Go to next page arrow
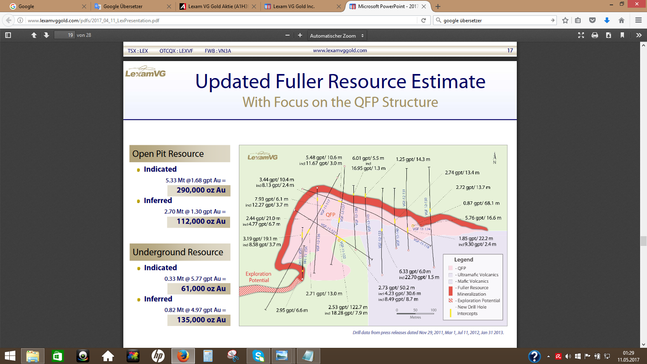 [x=46, y=35]
